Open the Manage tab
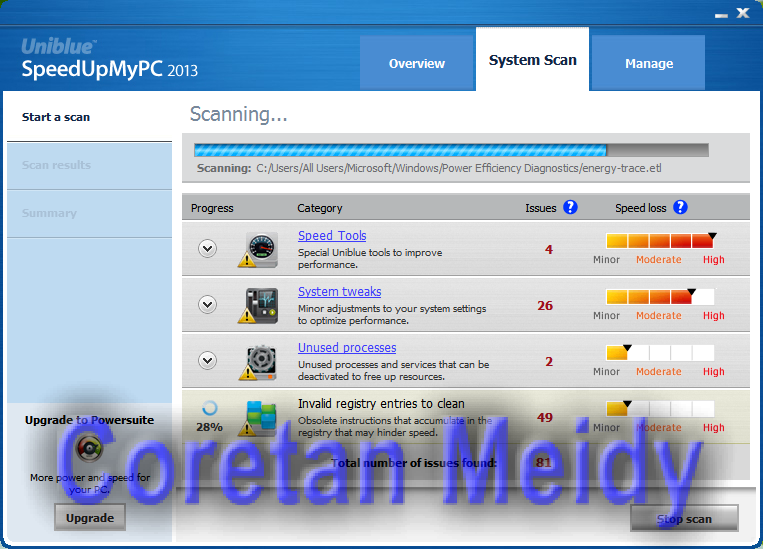The height and width of the screenshot is (549, 763). click(649, 63)
